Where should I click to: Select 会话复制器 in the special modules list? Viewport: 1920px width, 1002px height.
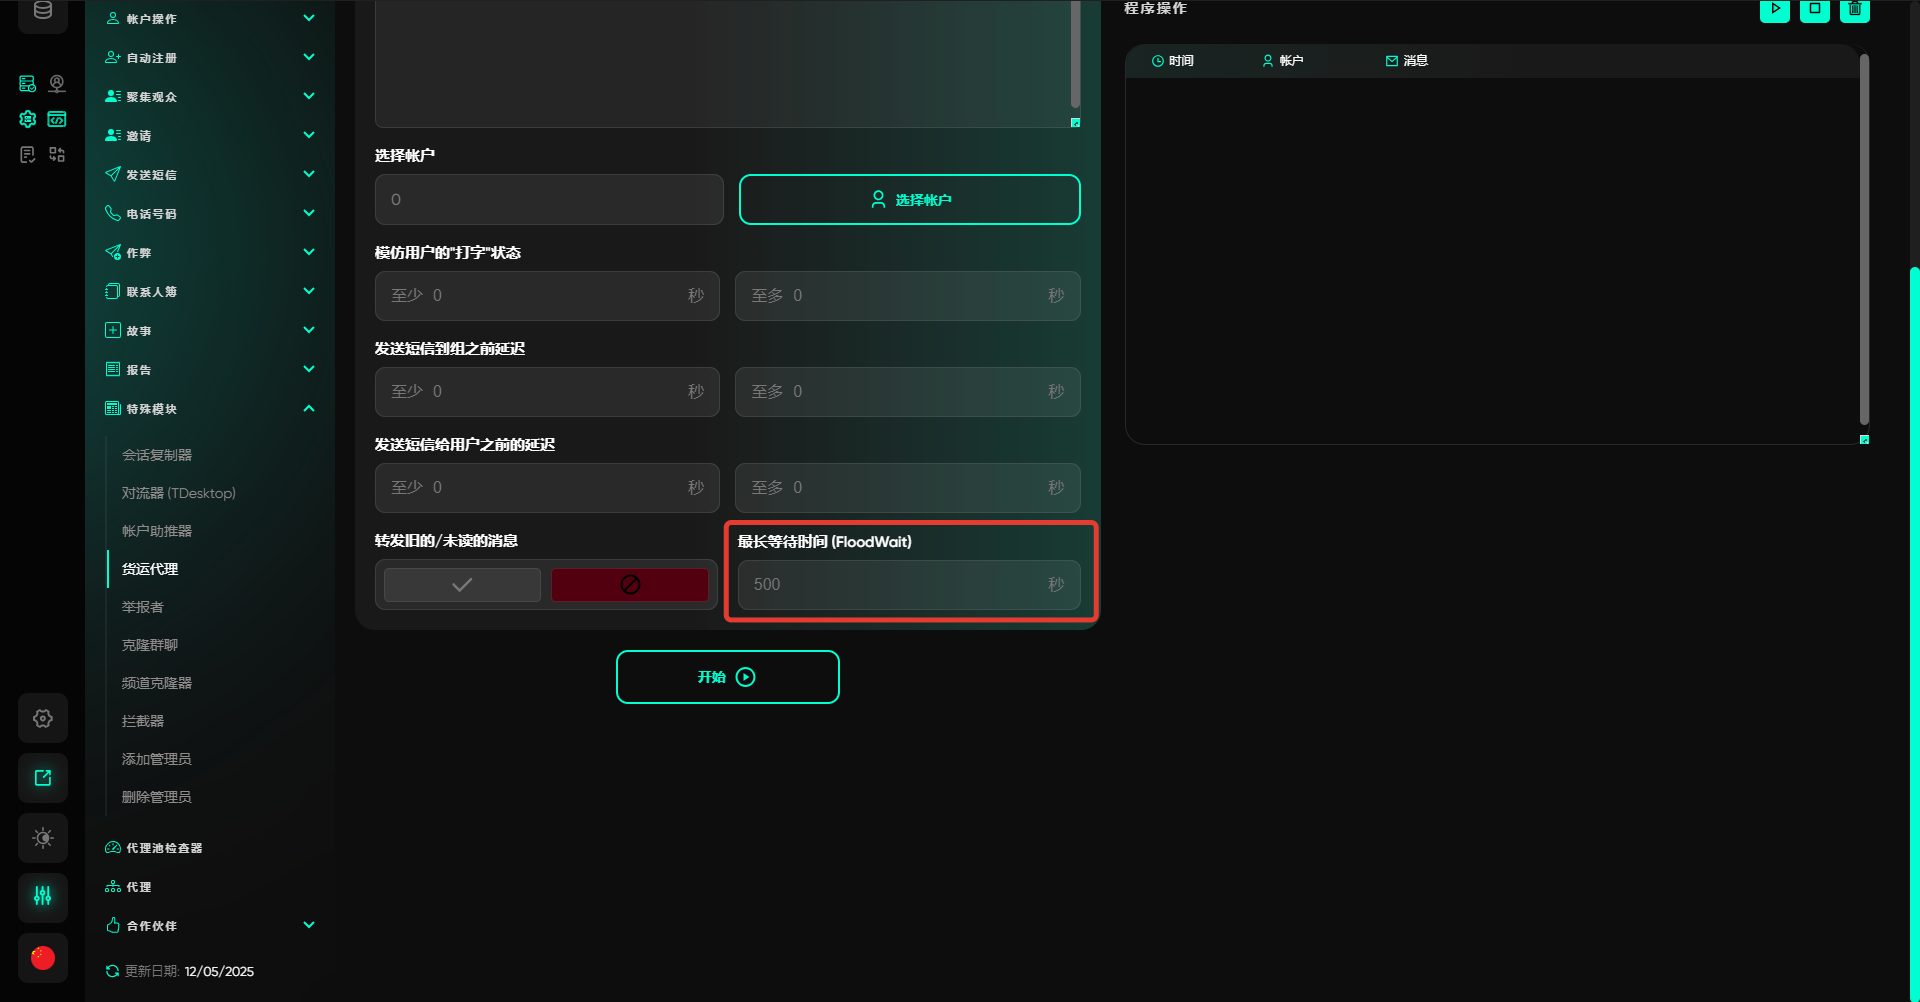click(157, 455)
